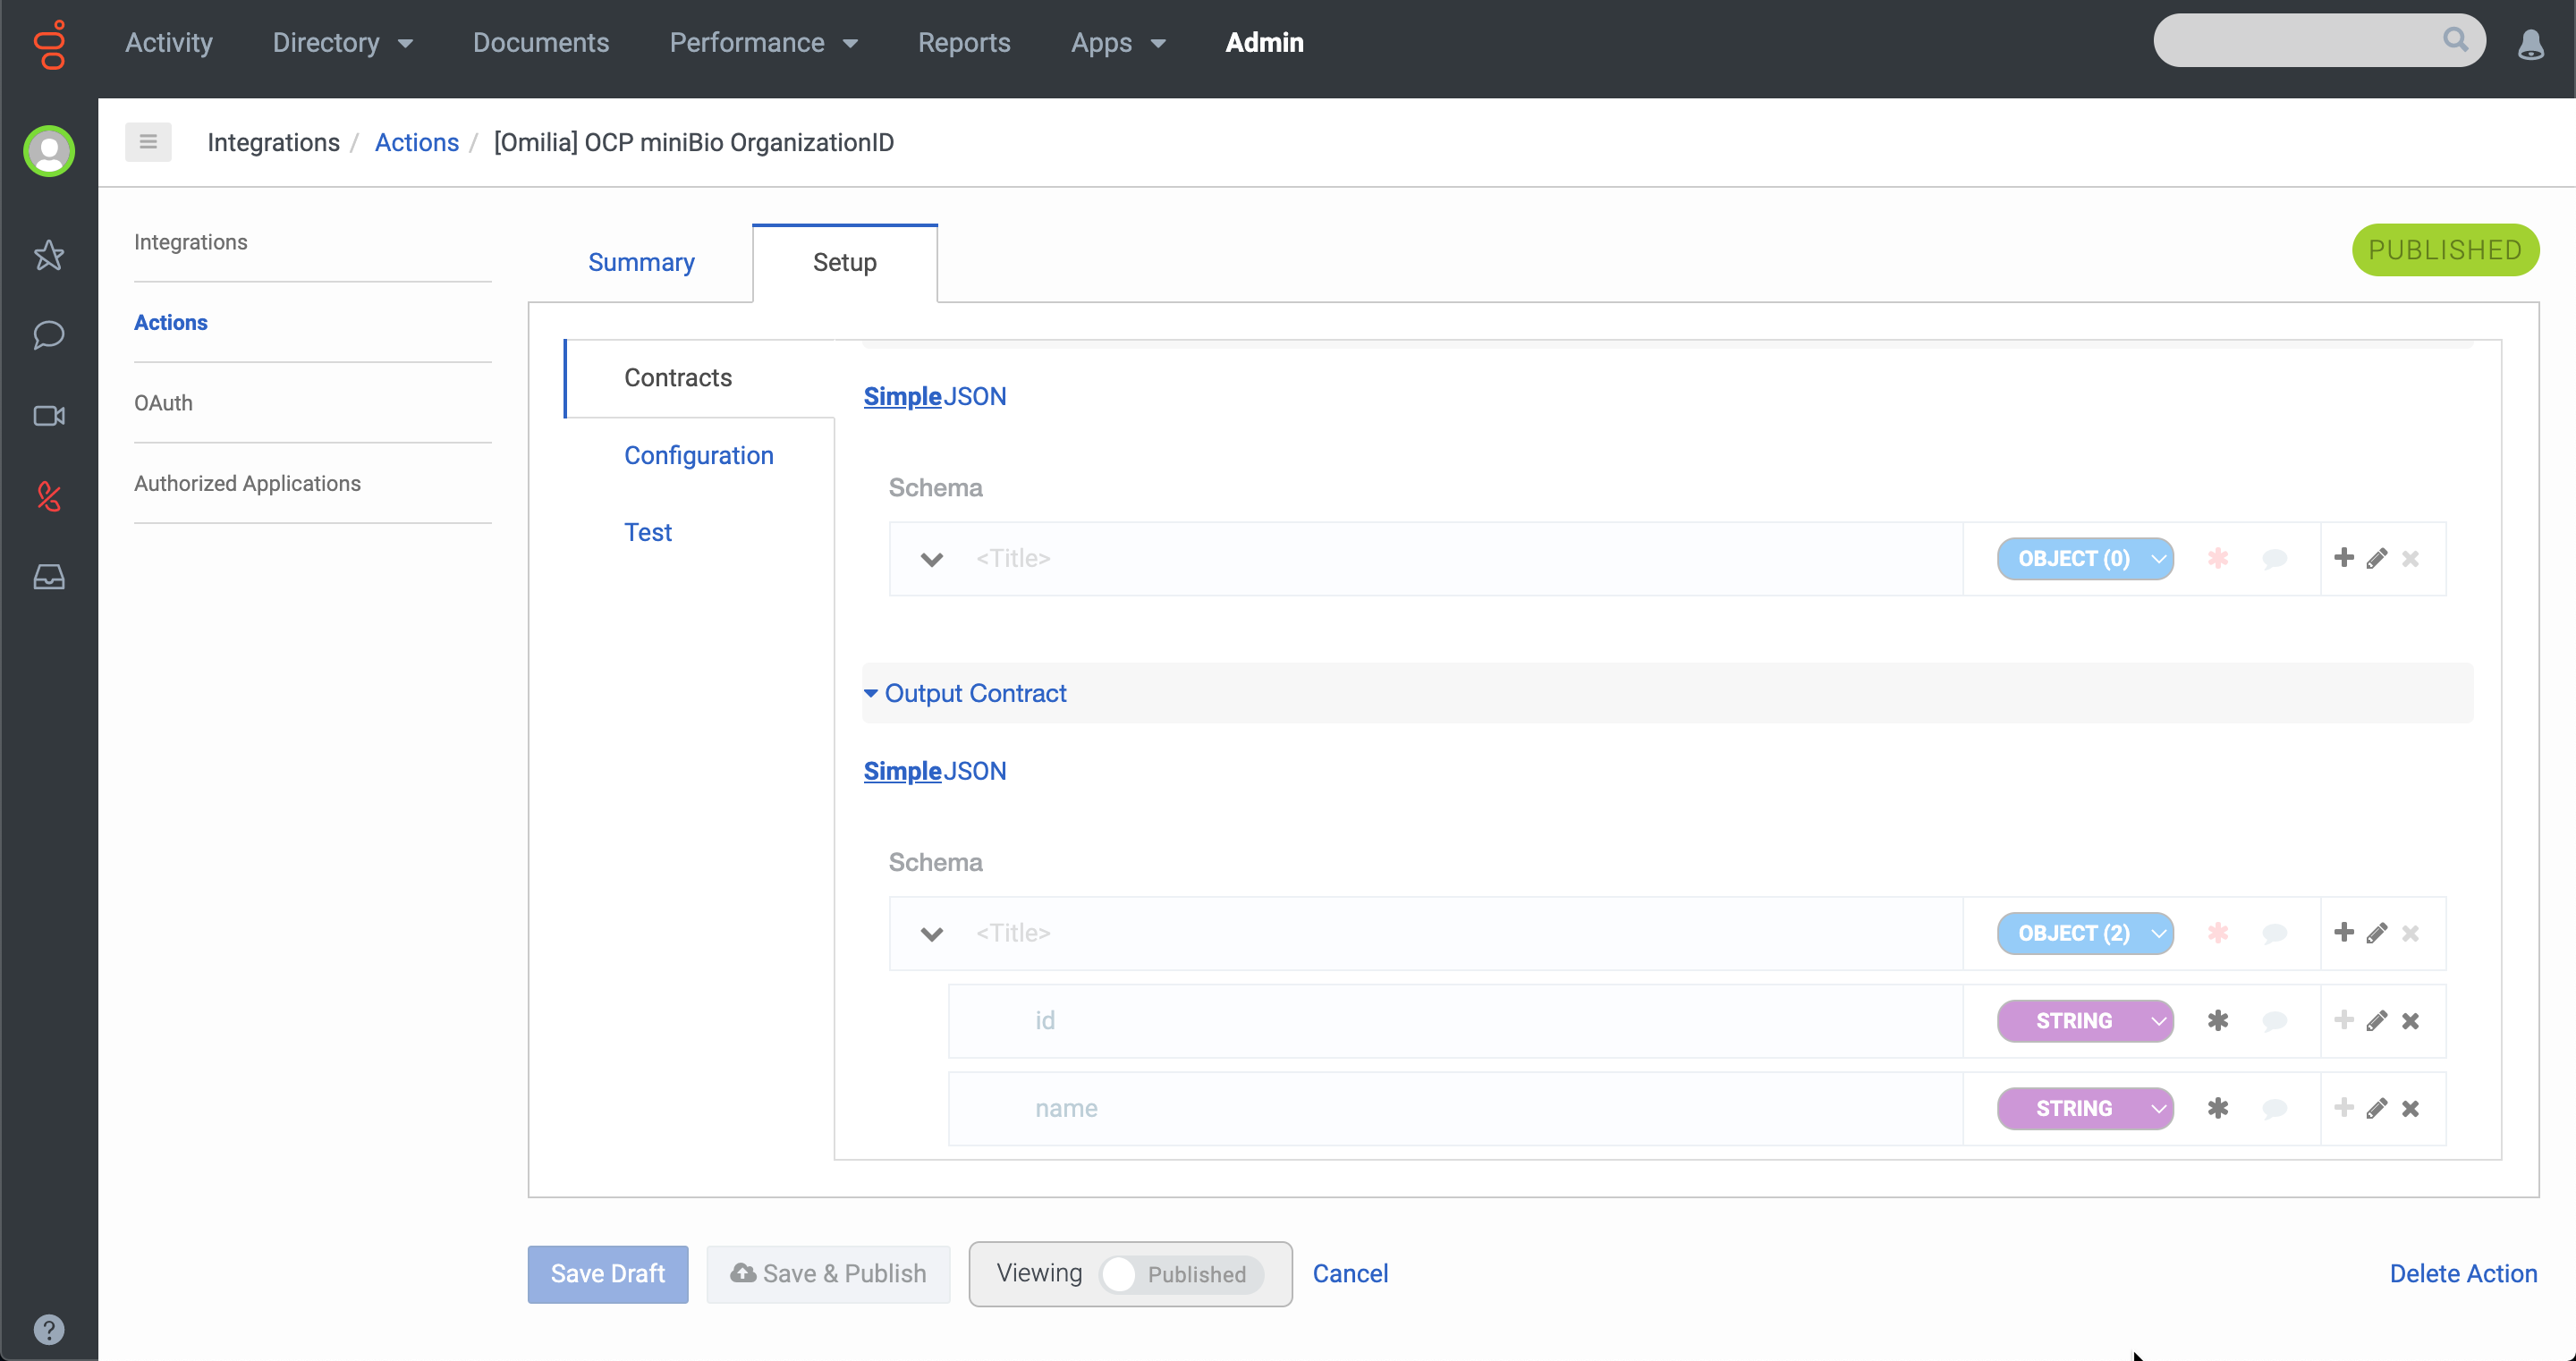This screenshot has height=1361, width=2576.
Task: Toggle required asterisk for id field
Action: point(2217,1021)
